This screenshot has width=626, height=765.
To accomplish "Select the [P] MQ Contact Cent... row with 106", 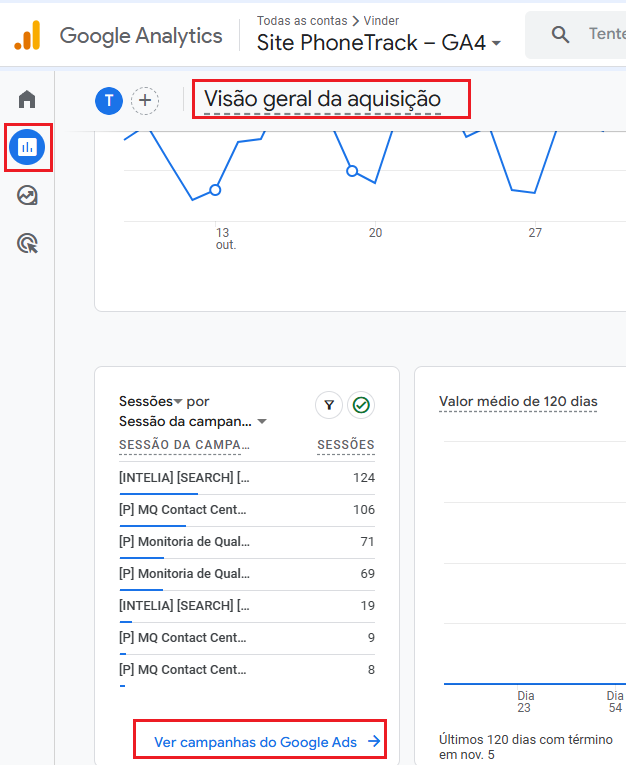I will coord(247,510).
